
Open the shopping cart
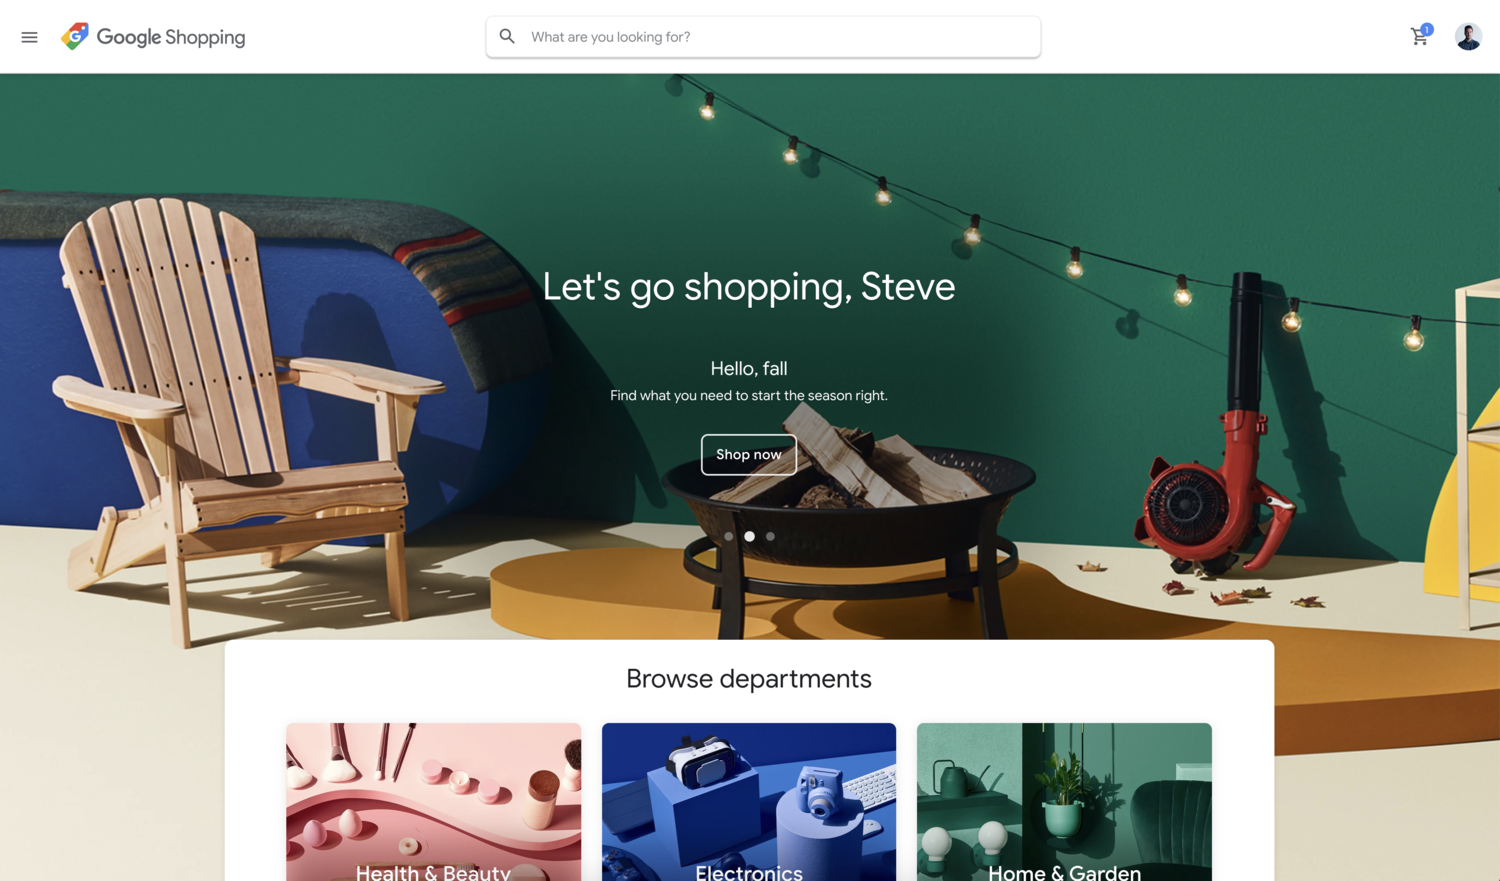(1418, 38)
